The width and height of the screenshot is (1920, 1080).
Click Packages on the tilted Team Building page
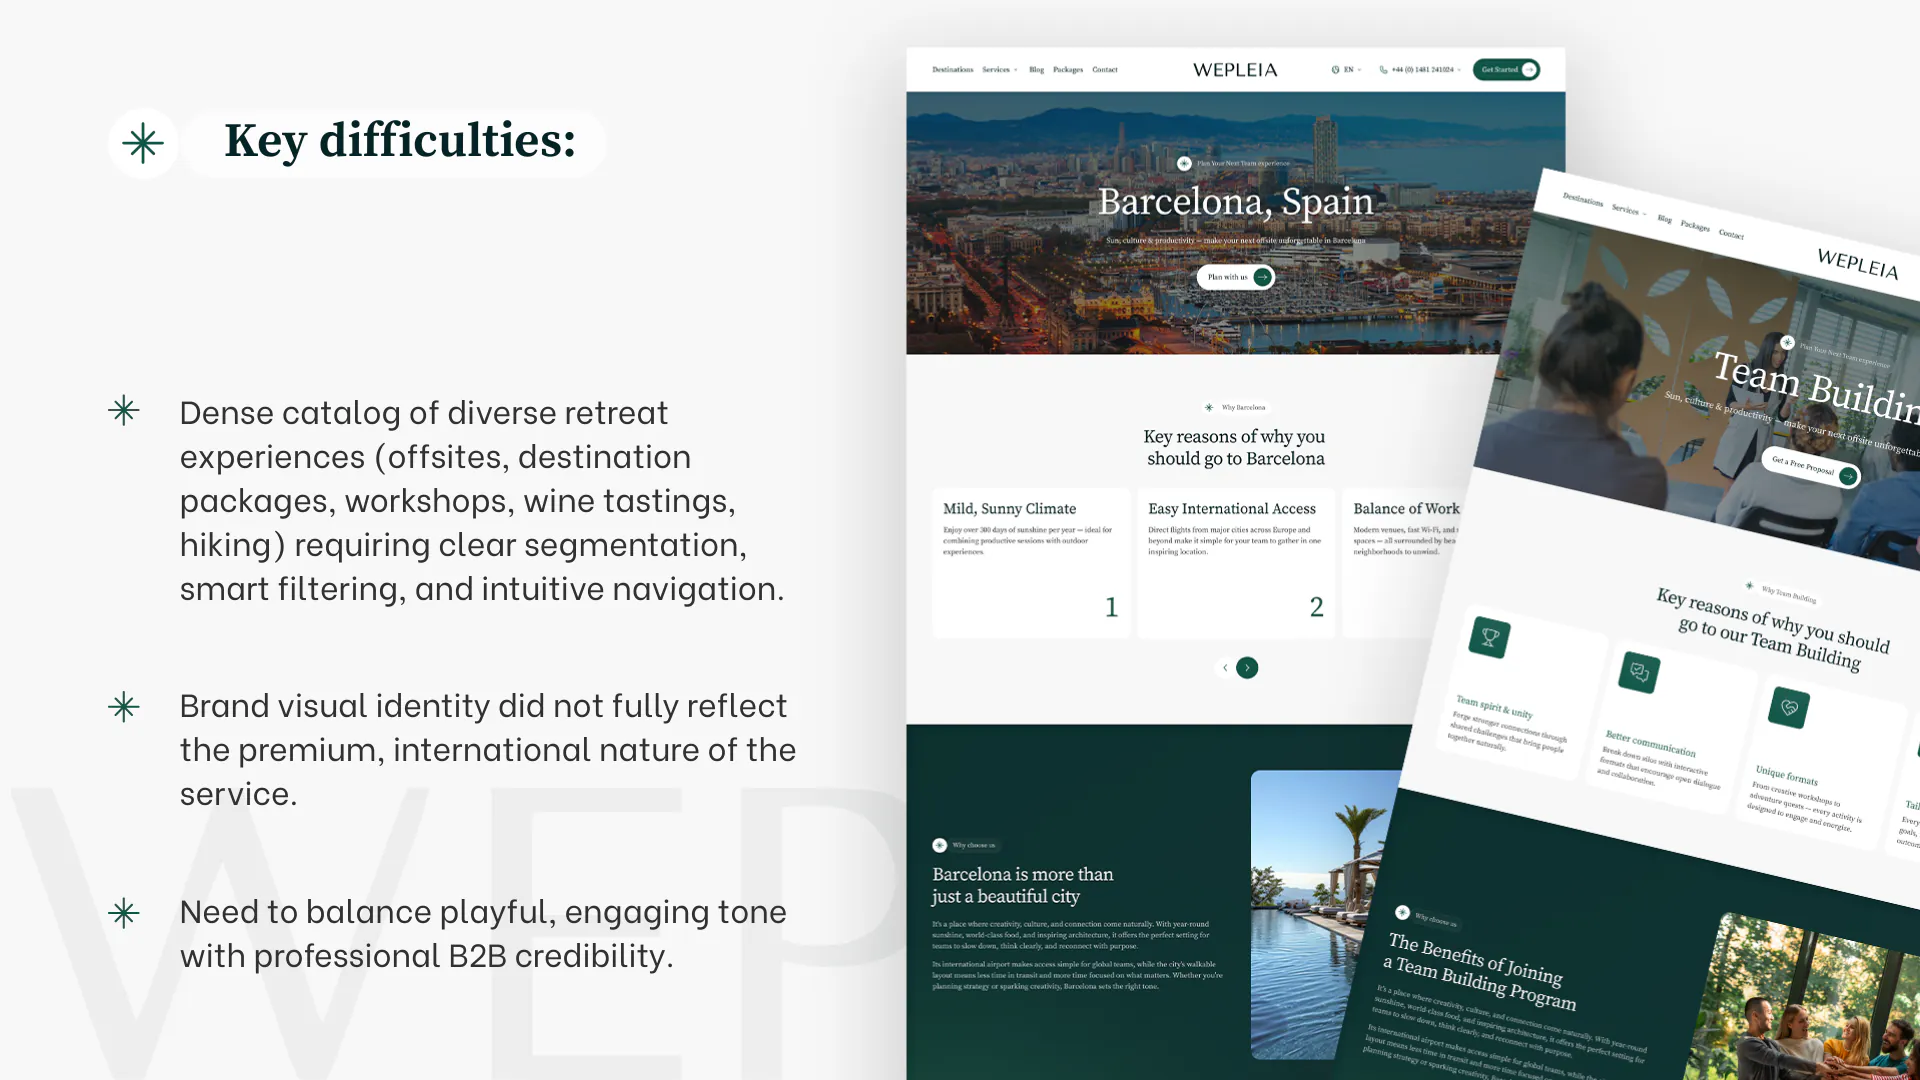click(x=1695, y=226)
